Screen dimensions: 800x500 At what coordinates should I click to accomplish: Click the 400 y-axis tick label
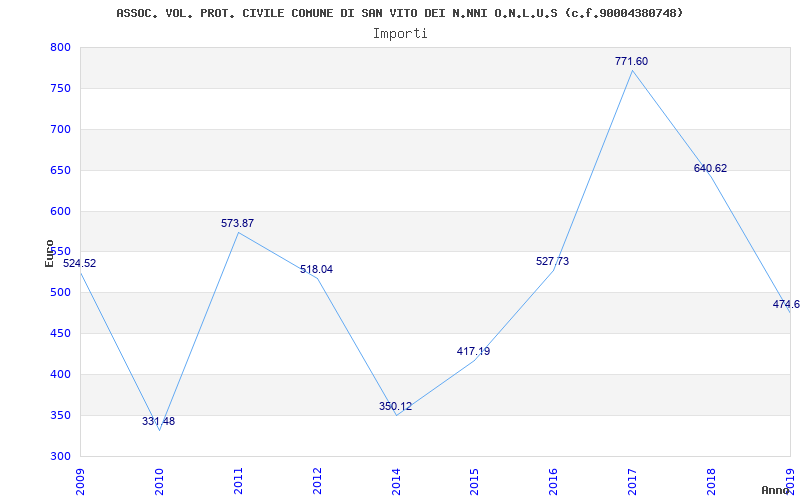coord(60,374)
